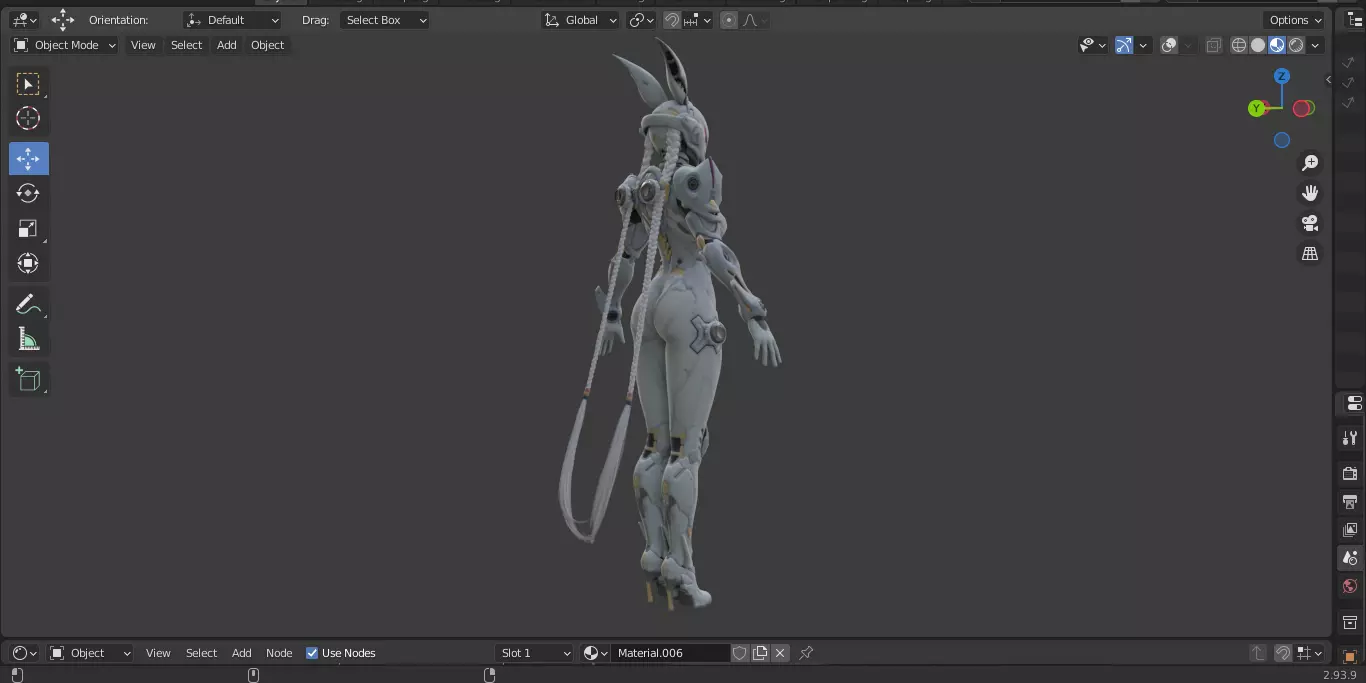Open the Drag Select Box dropdown
The width and height of the screenshot is (1366, 683).
point(385,20)
